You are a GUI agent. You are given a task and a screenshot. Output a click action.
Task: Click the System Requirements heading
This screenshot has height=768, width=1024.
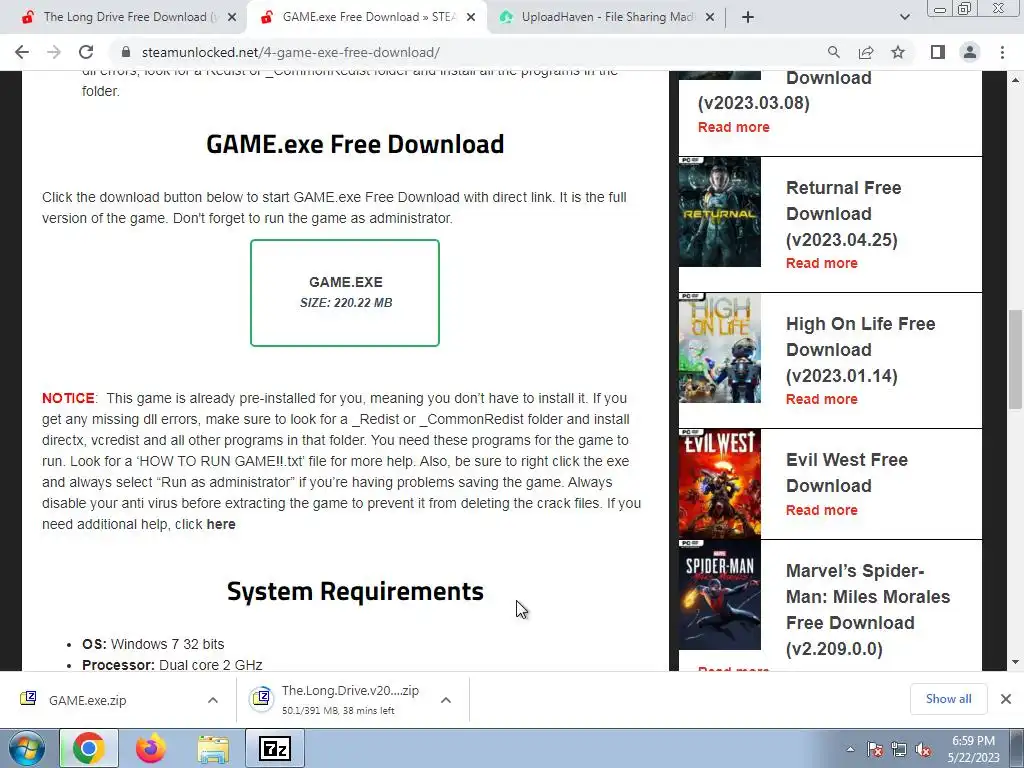point(355,591)
